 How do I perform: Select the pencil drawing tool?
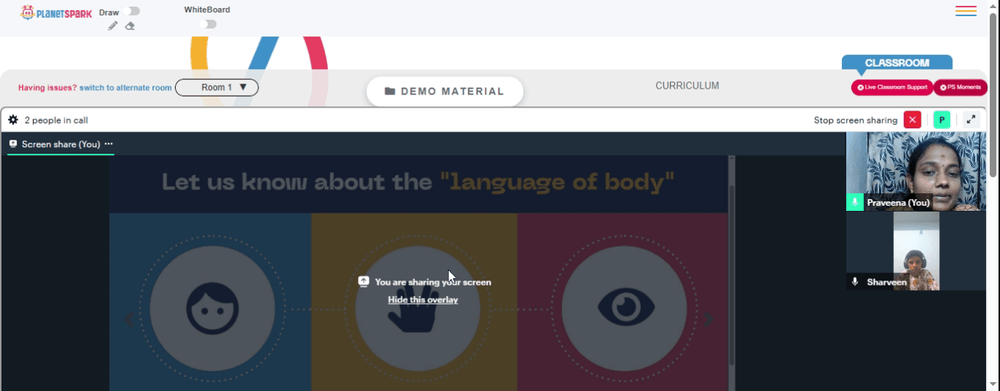pyautogui.click(x=113, y=26)
